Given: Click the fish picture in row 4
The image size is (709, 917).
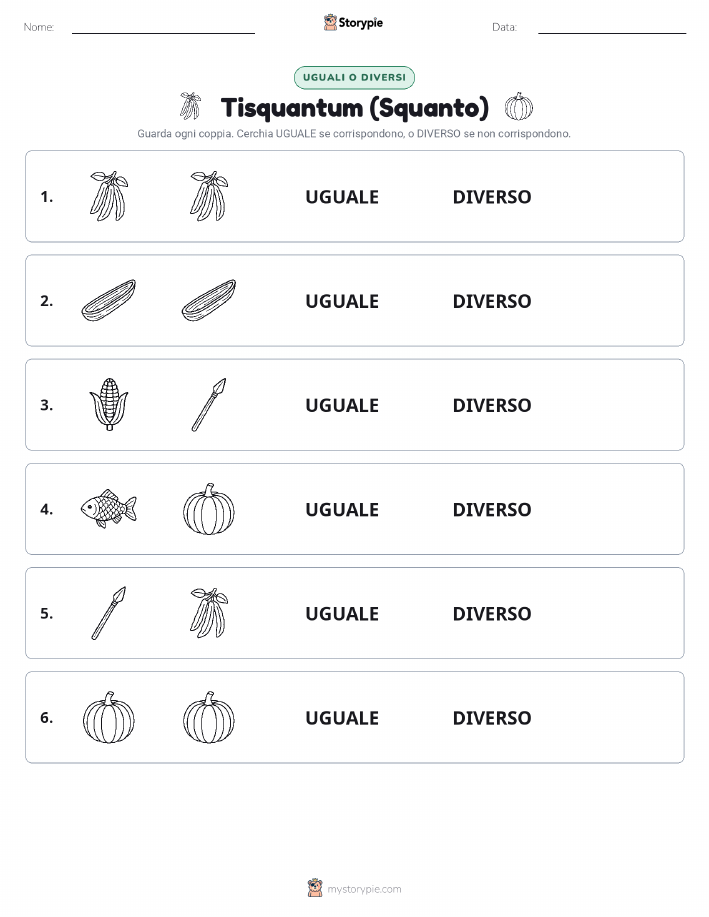Looking at the screenshot, I should pyautogui.click(x=109, y=509).
